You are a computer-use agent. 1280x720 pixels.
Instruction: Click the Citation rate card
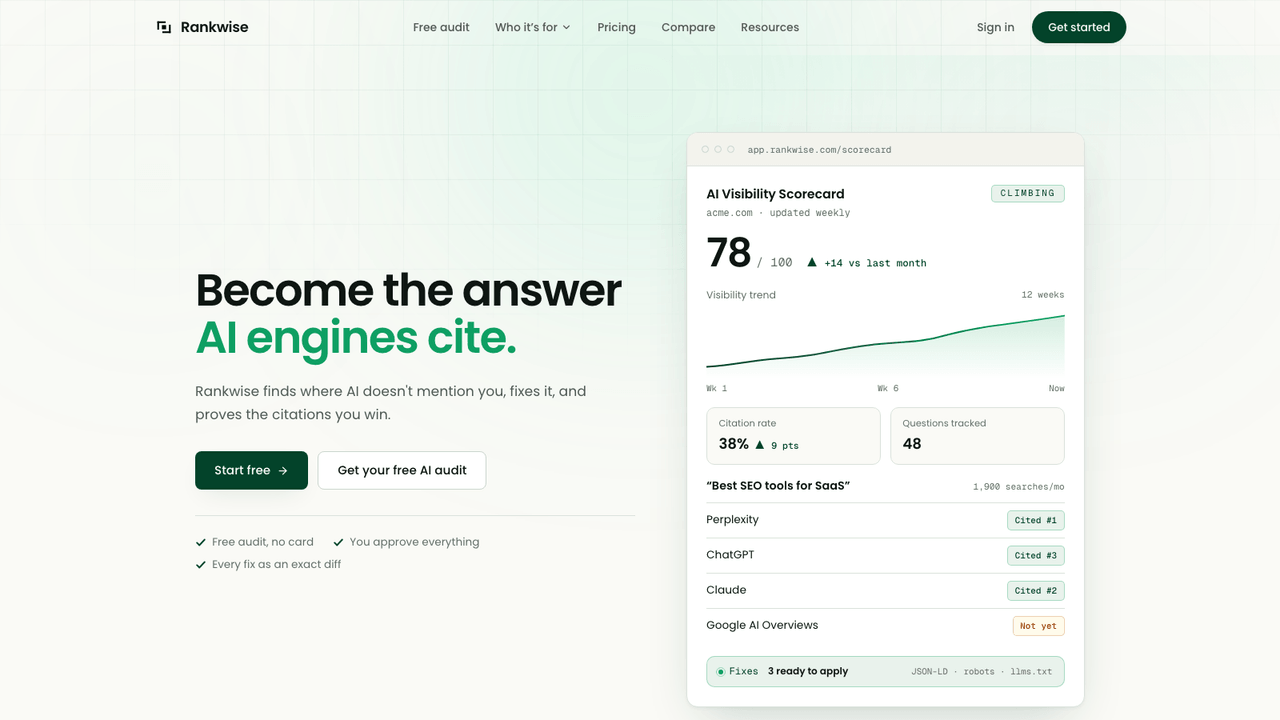coord(793,435)
